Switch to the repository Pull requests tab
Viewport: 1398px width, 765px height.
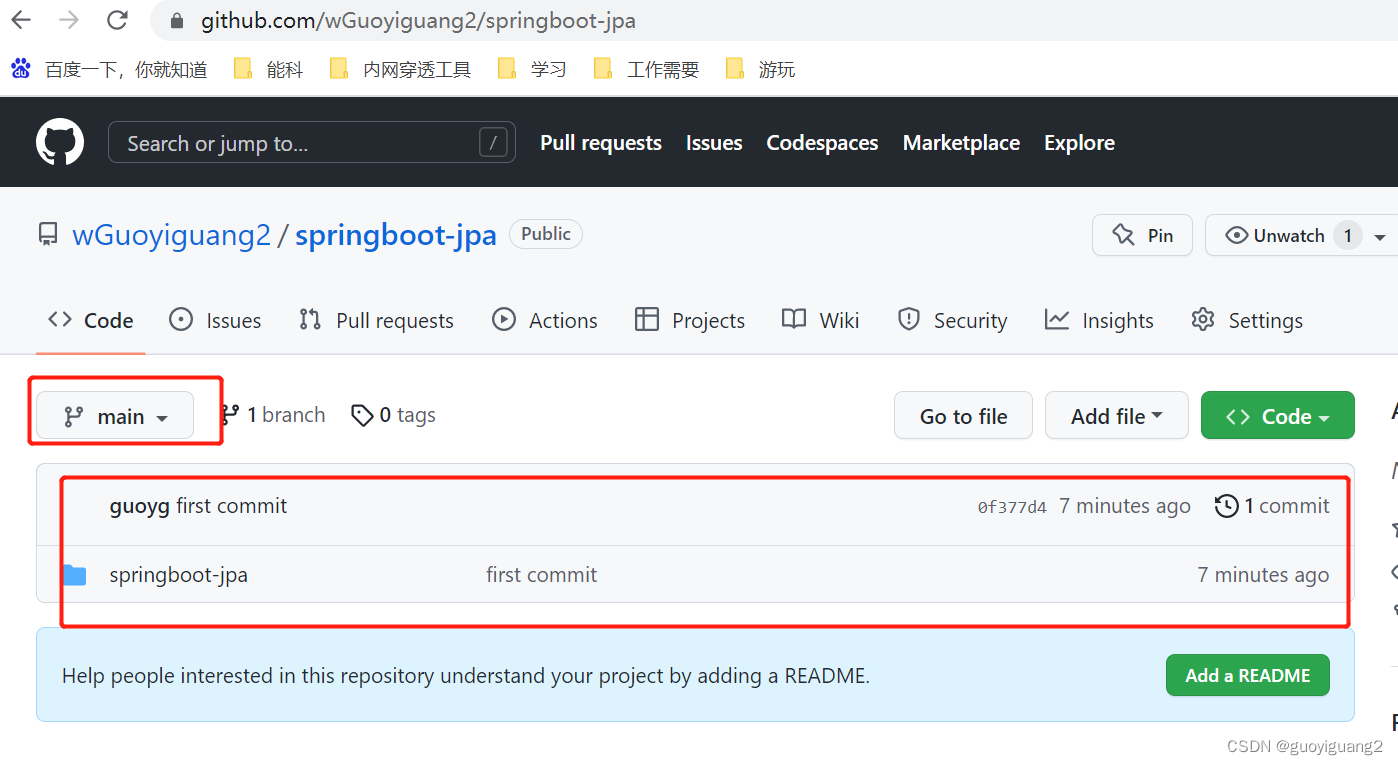(376, 320)
